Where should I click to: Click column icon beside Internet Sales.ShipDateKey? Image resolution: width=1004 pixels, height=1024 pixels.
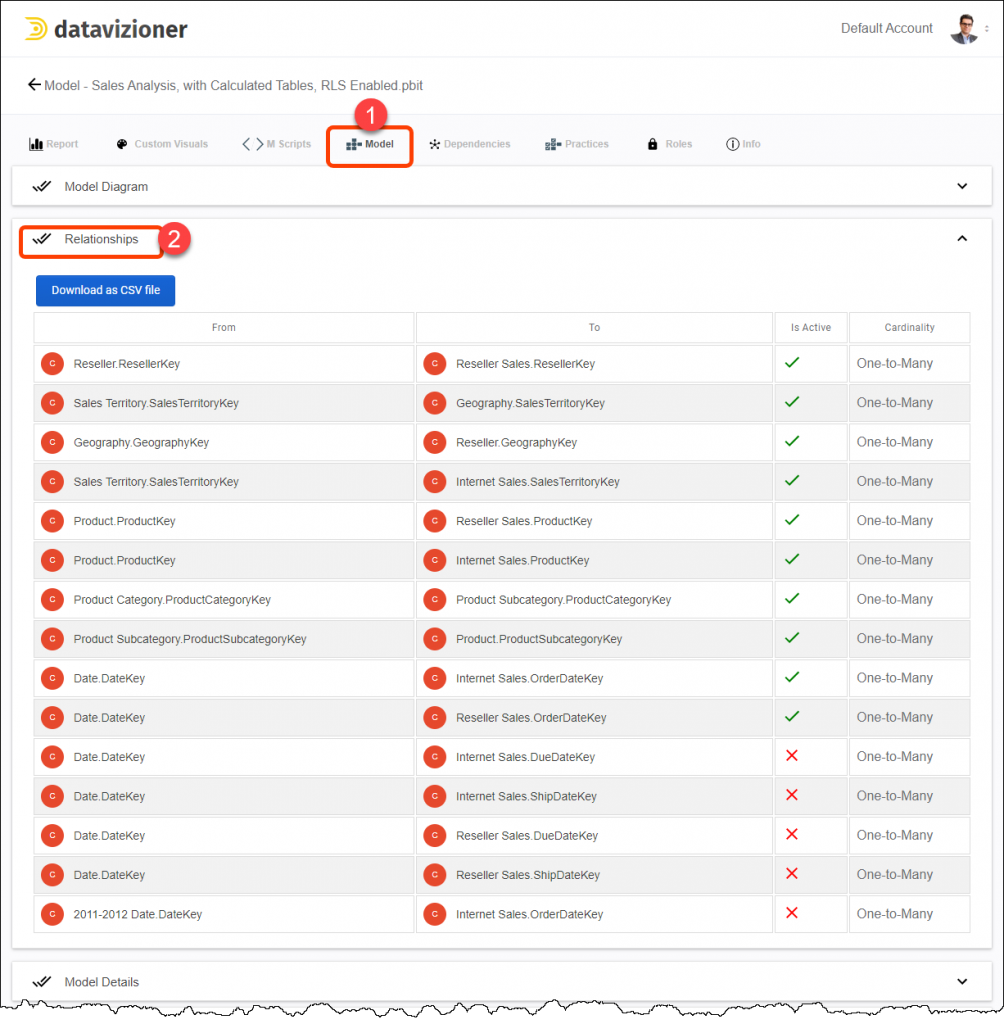(x=434, y=796)
